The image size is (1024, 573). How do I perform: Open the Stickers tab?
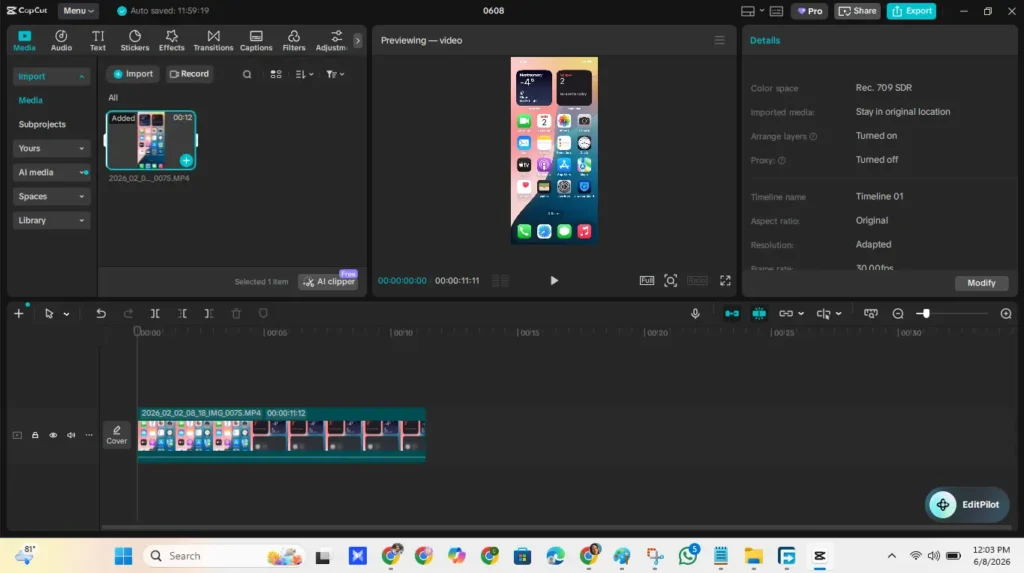135,41
